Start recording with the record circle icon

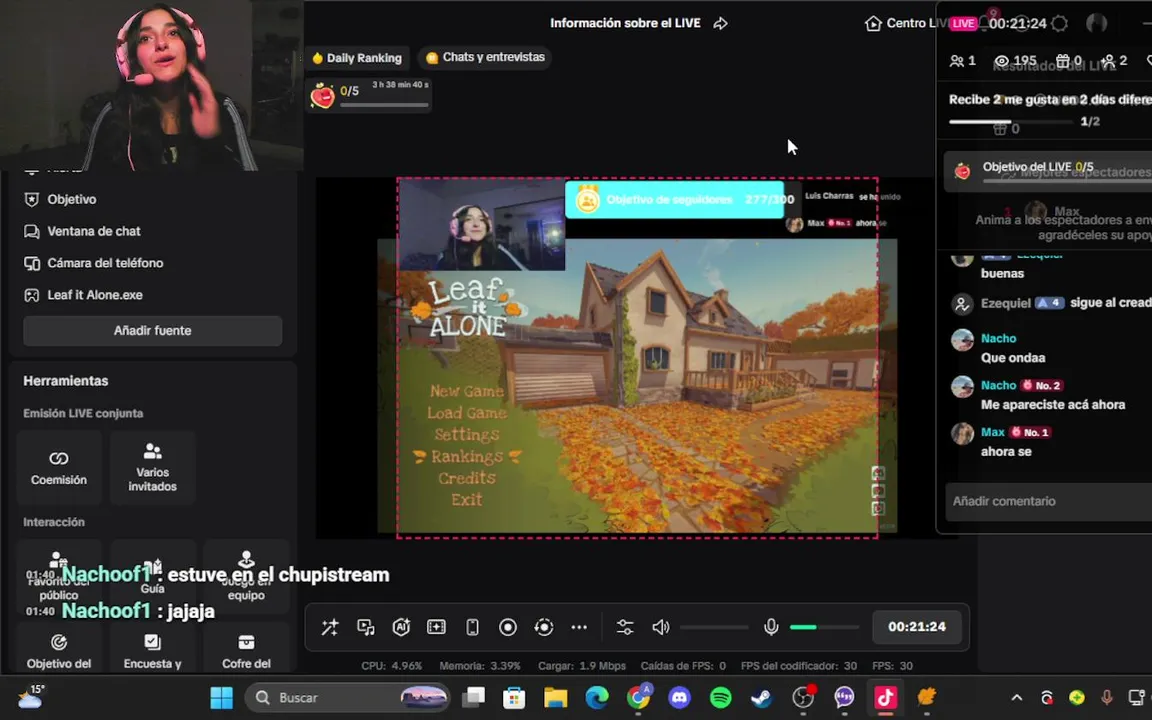pos(508,627)
